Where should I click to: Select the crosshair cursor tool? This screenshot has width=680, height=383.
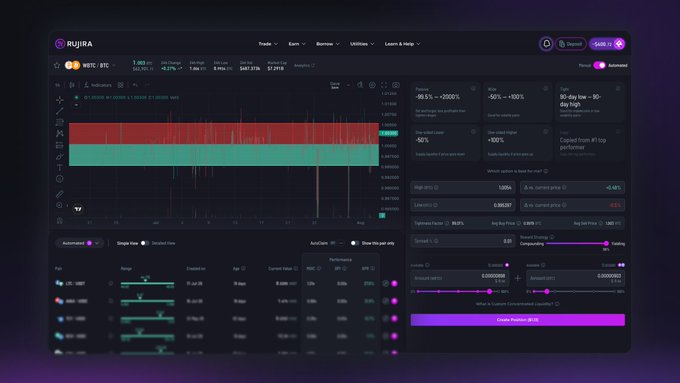60,100
